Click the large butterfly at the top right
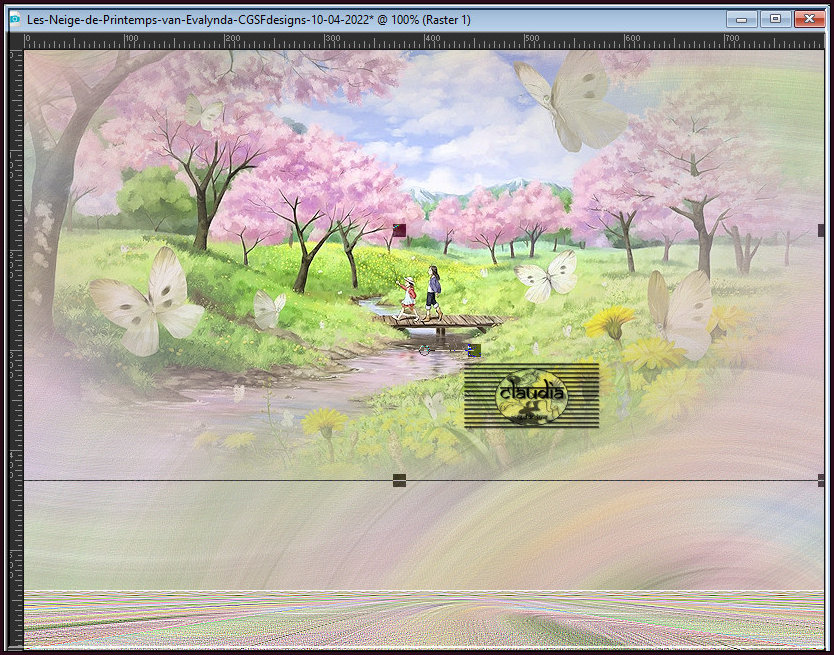 pyautogui.click(x=572, y=100)
